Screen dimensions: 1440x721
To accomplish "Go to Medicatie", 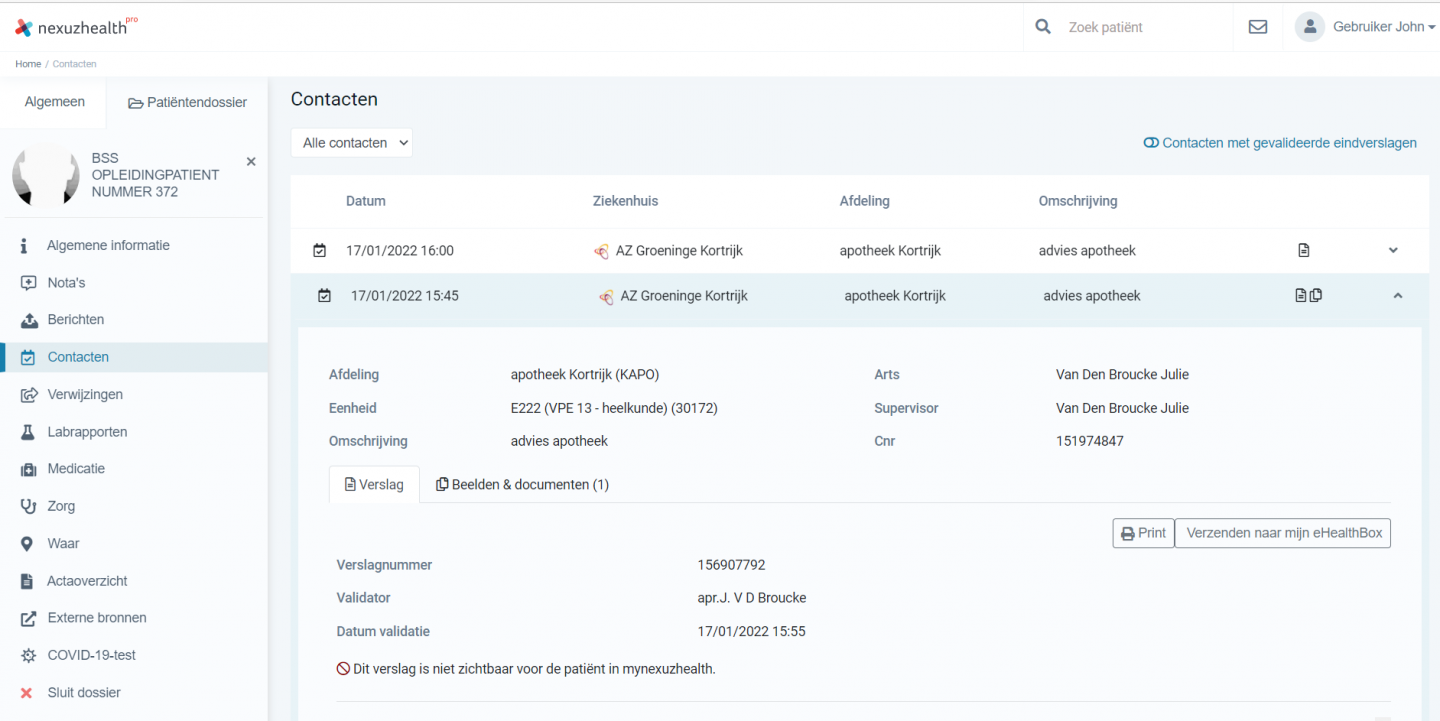I will pyautogui.click(x=76, y=469).
